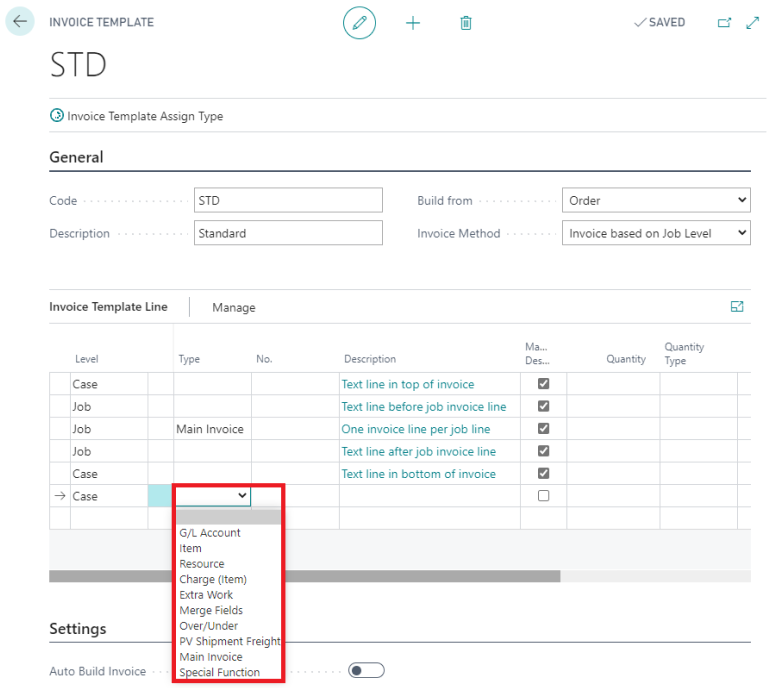Viewport: 767px width, 688px height.
Task: Choose Charge (Item) in Type list
Action: point(228,579)
